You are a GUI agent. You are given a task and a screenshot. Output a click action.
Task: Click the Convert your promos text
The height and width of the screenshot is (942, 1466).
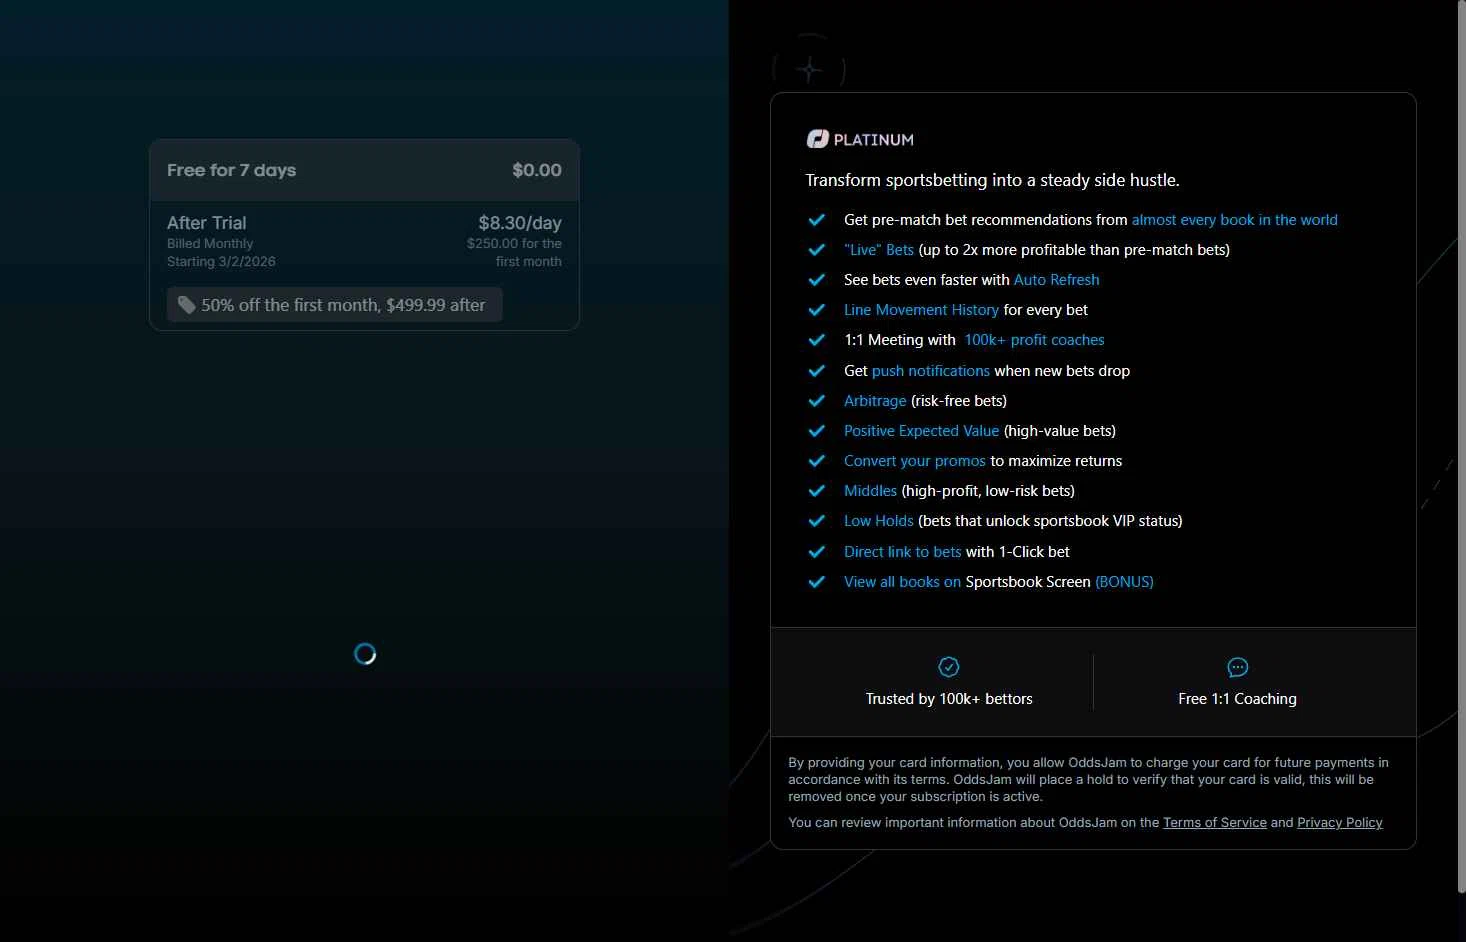915,461
